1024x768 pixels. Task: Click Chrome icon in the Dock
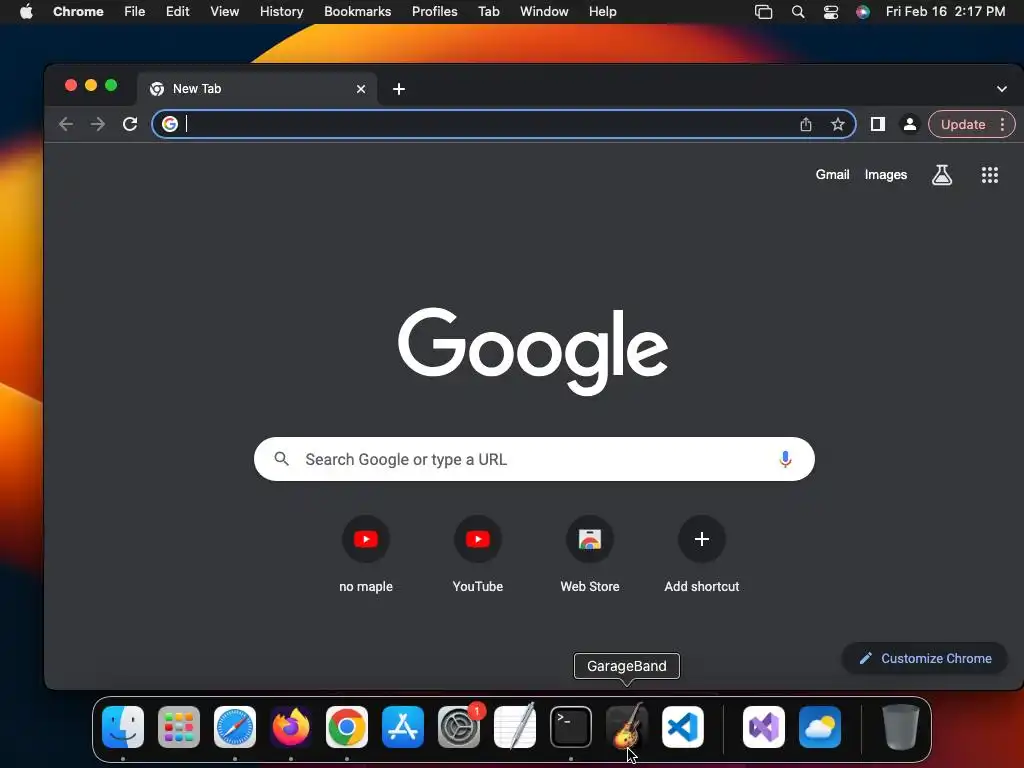pyautogui.click(x=347, y=727)
